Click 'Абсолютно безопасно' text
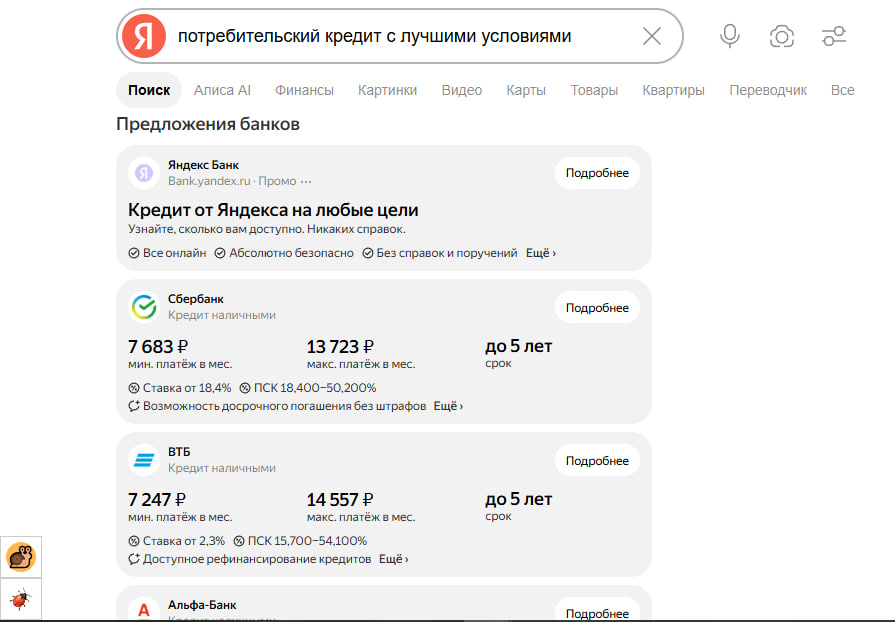The image size is (895, 622). click(291, 253)
